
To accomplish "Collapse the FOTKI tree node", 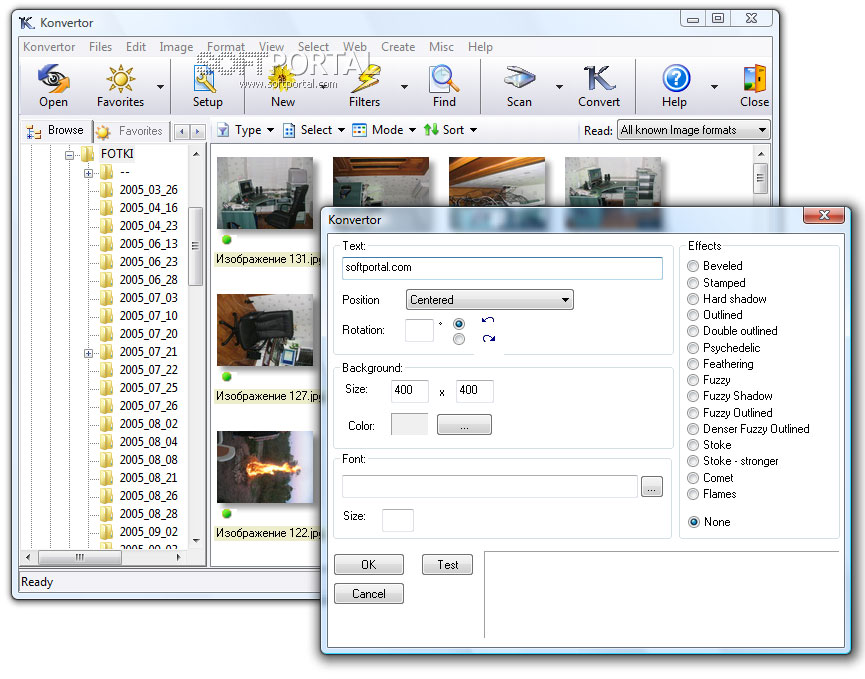I will pyautogui.click(x=70, y=155).
